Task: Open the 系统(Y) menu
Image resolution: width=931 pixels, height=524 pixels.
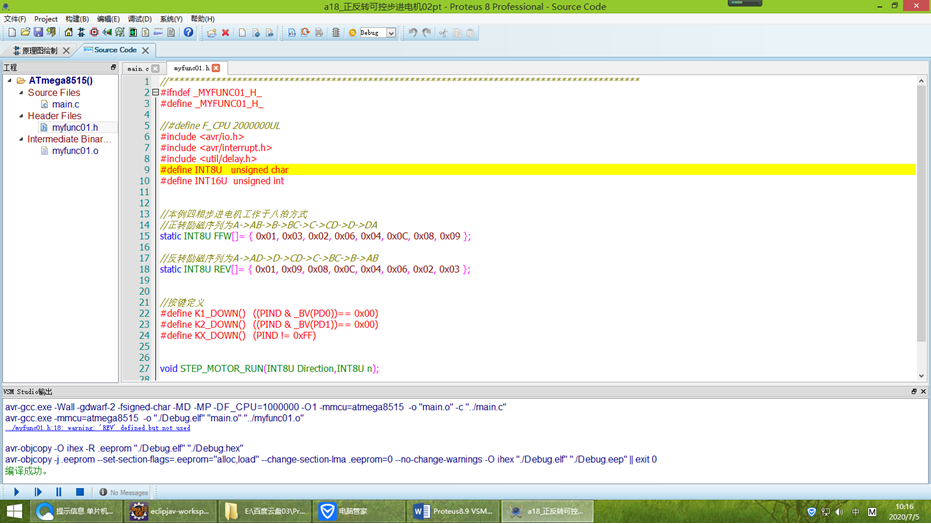Action: point(171,19)
